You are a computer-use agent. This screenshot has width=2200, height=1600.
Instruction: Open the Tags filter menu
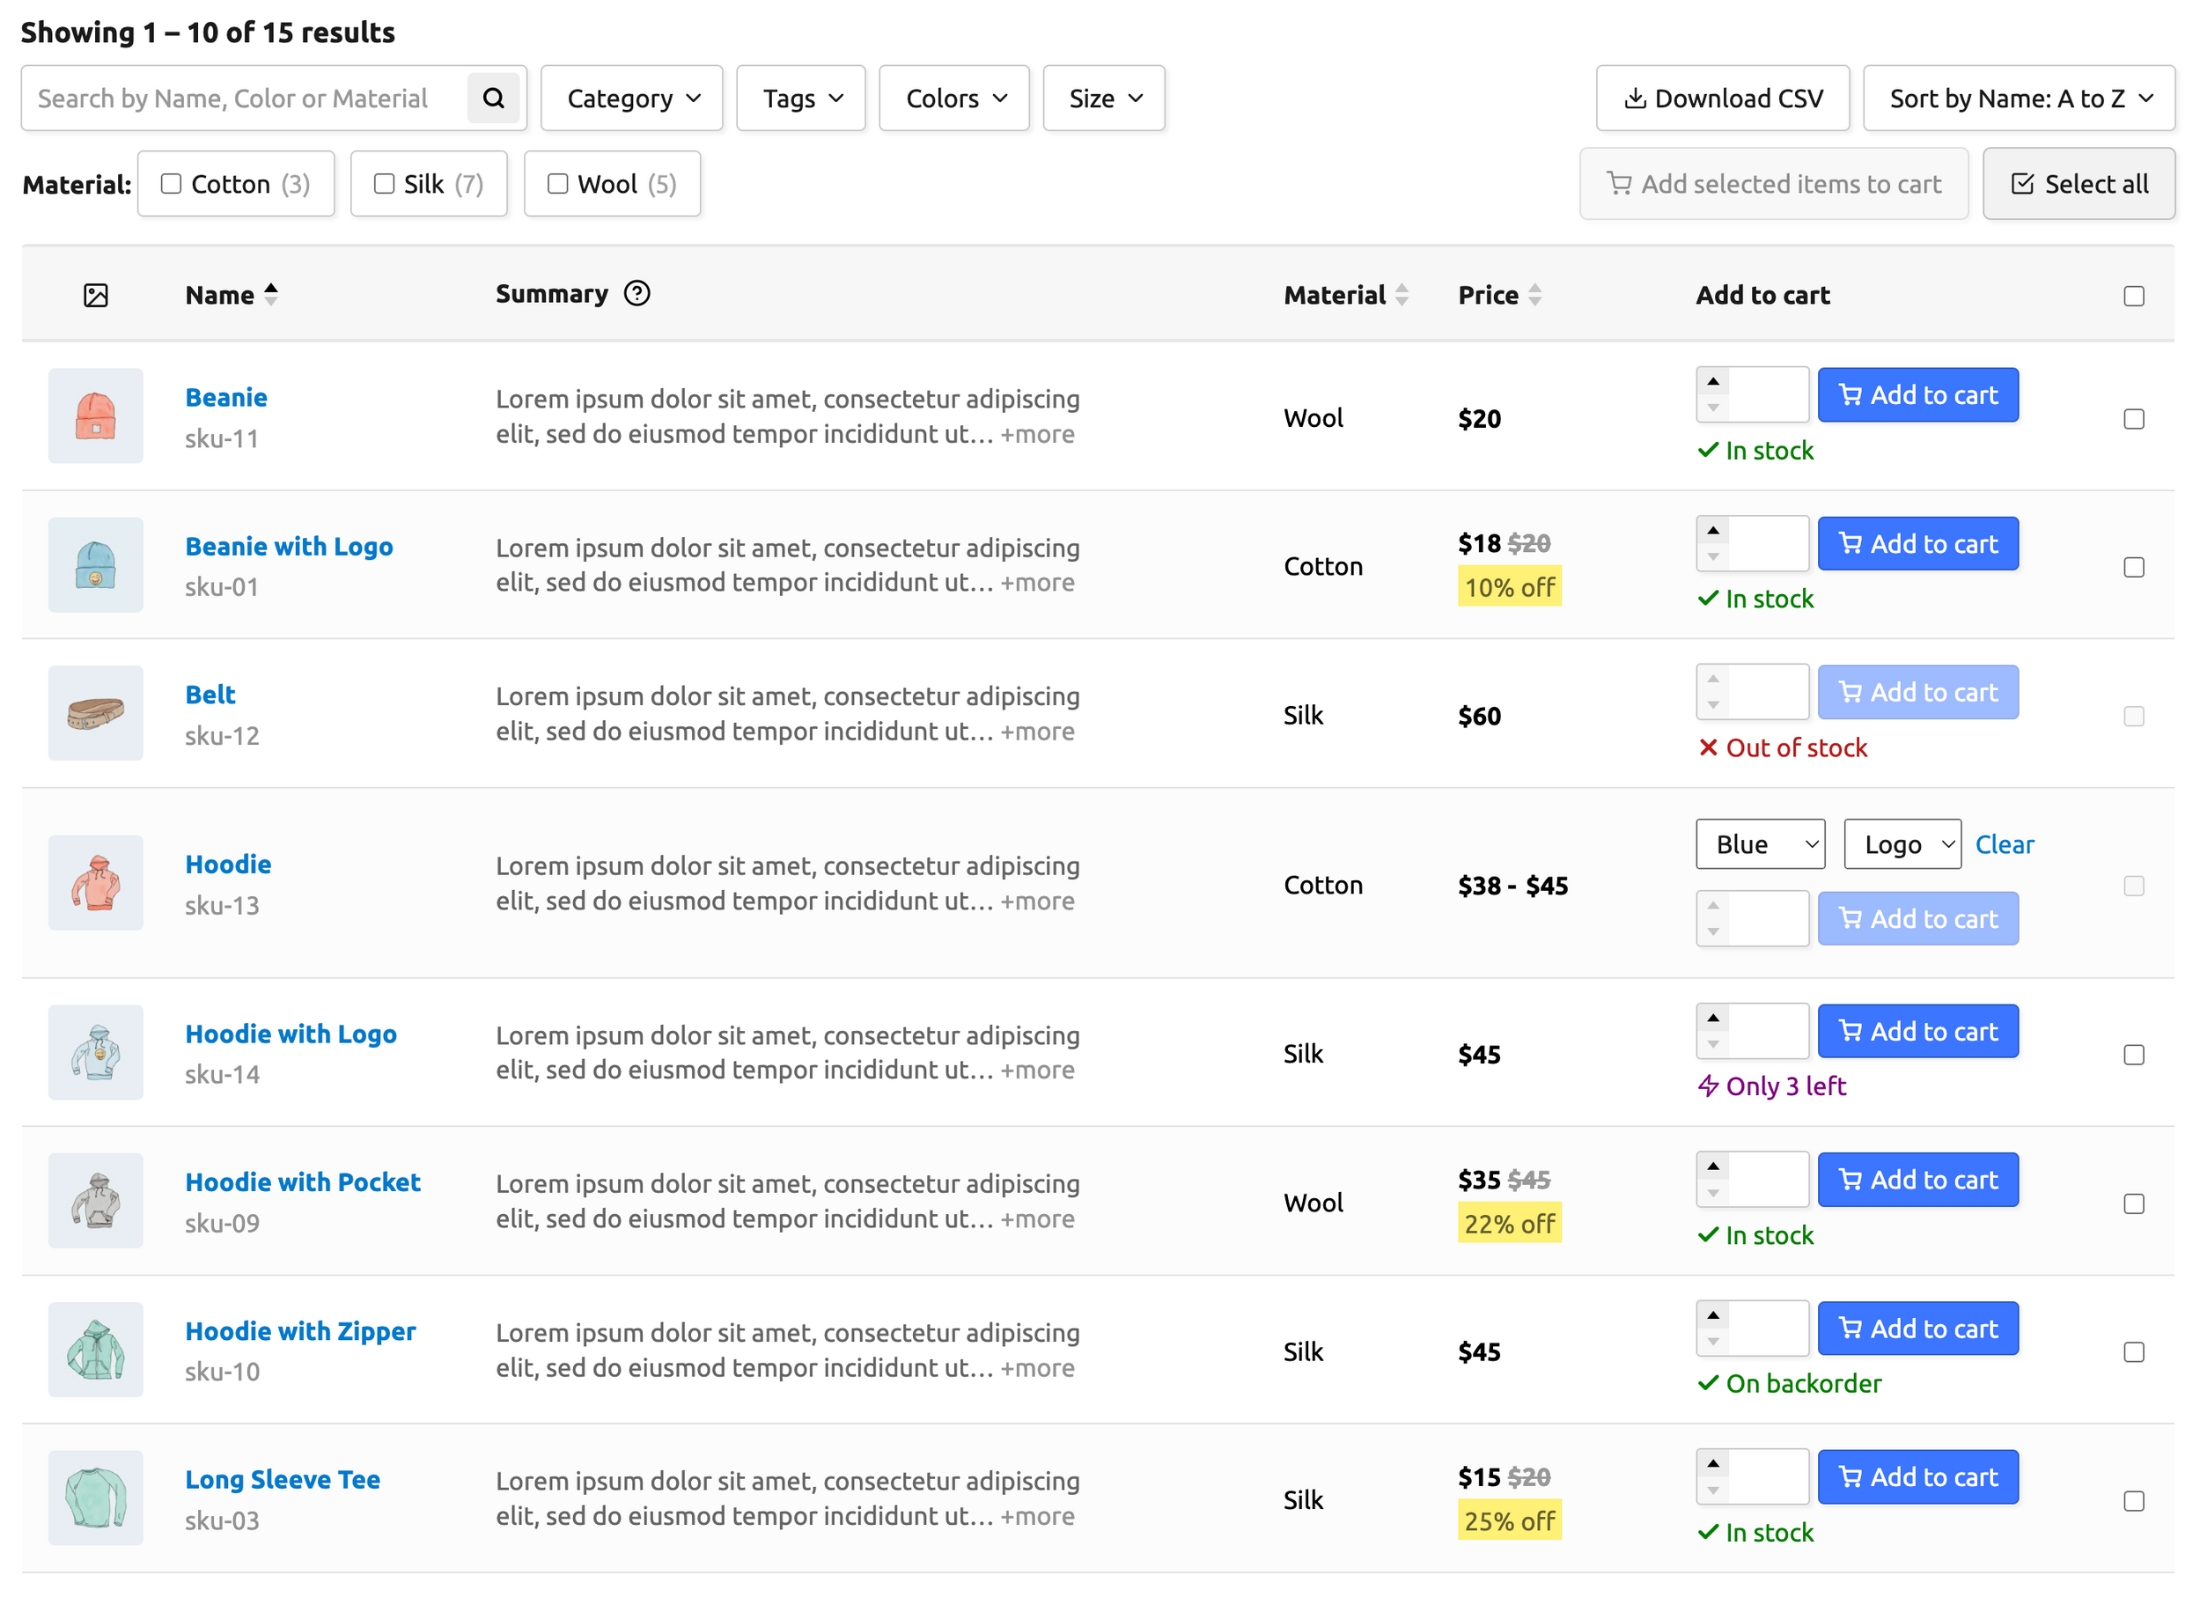point(801,98)
